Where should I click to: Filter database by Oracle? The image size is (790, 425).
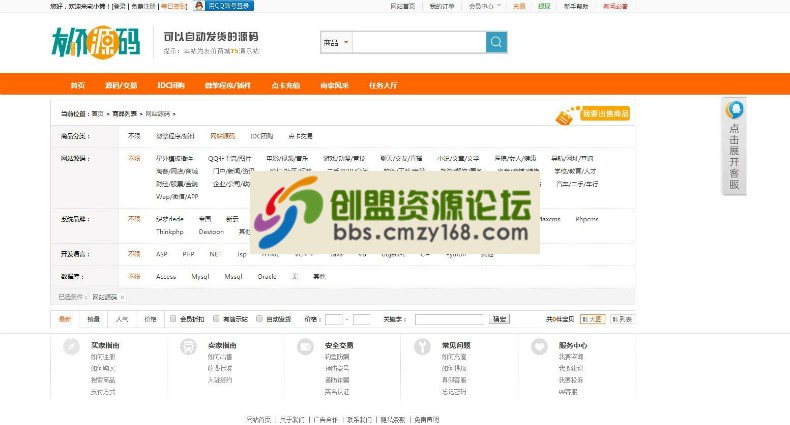click(x=267, y=277)
